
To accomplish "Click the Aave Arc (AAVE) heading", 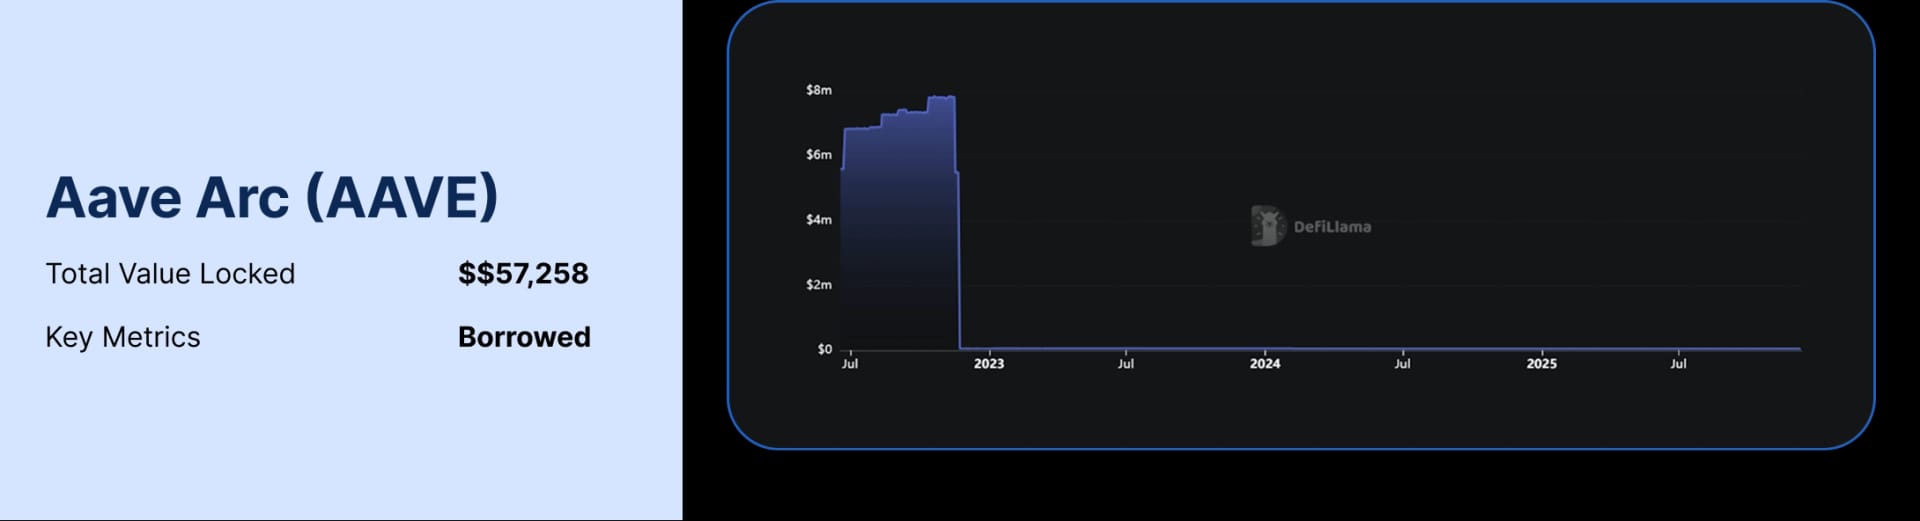I will 272,197.
